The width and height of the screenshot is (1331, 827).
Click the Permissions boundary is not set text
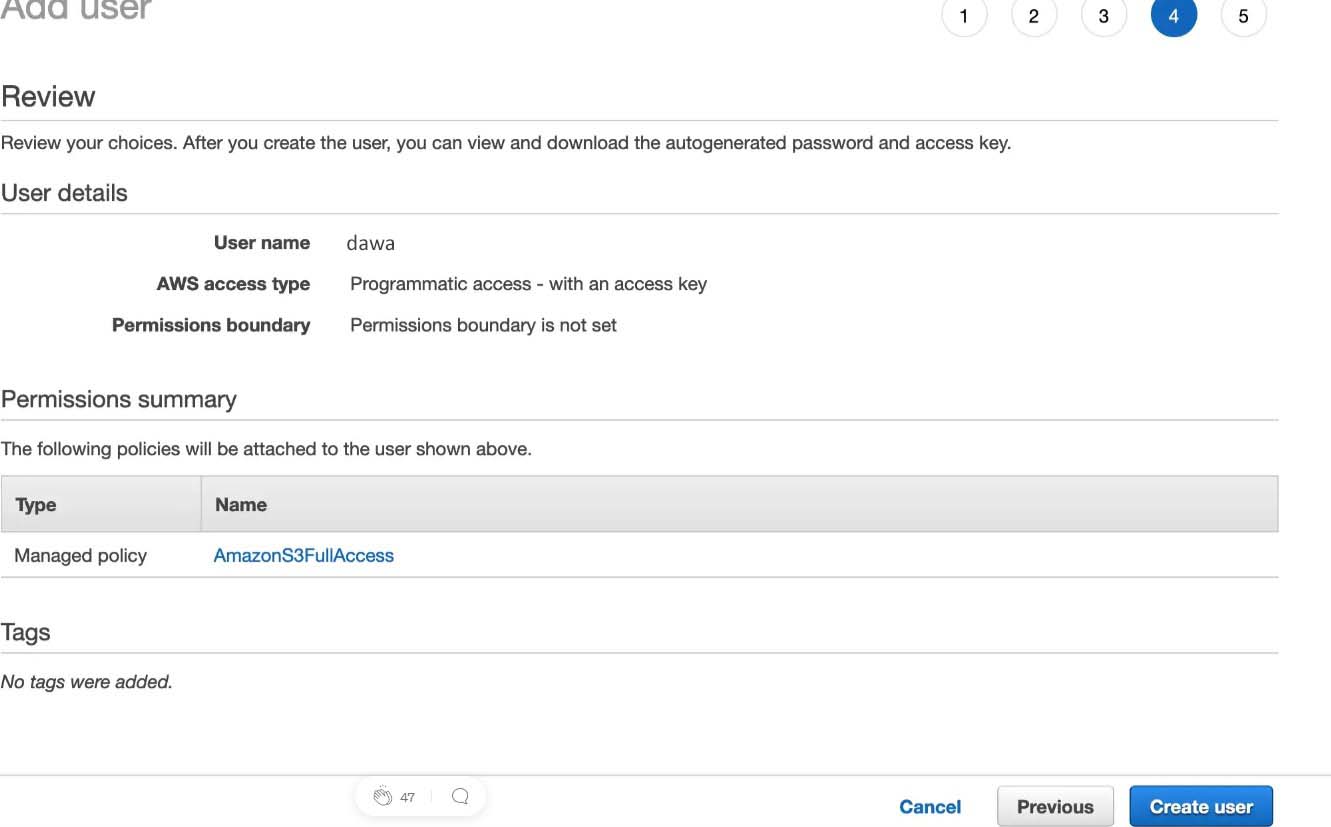click(x=483, y=325)
